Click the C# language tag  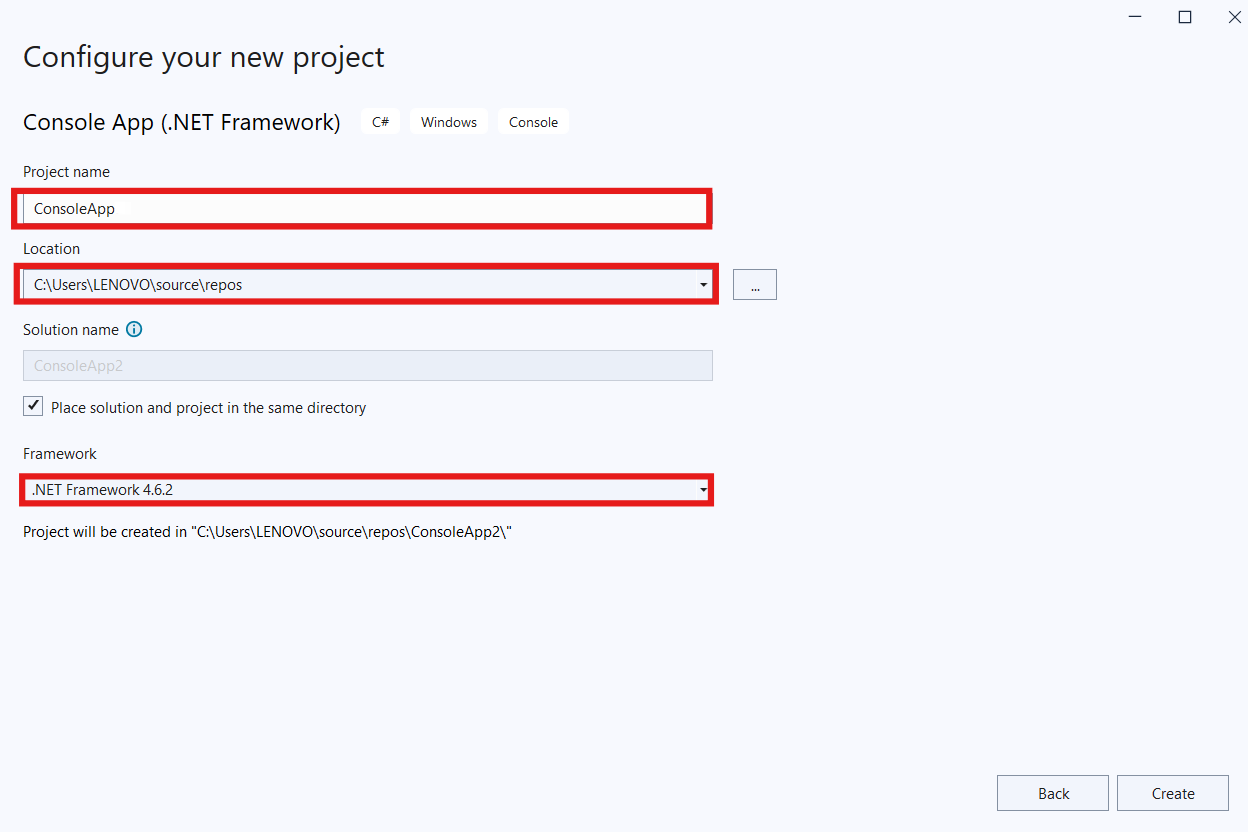(x=380, y=122)
